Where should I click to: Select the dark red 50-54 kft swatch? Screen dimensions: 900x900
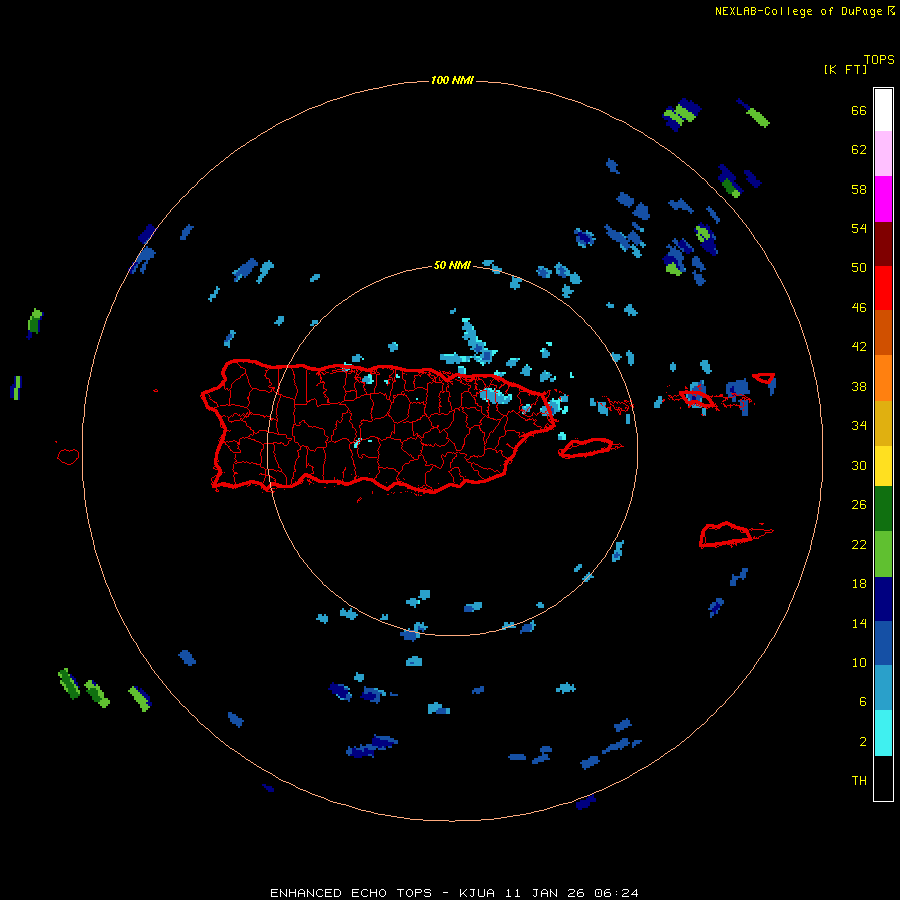(x=883, y=244)
